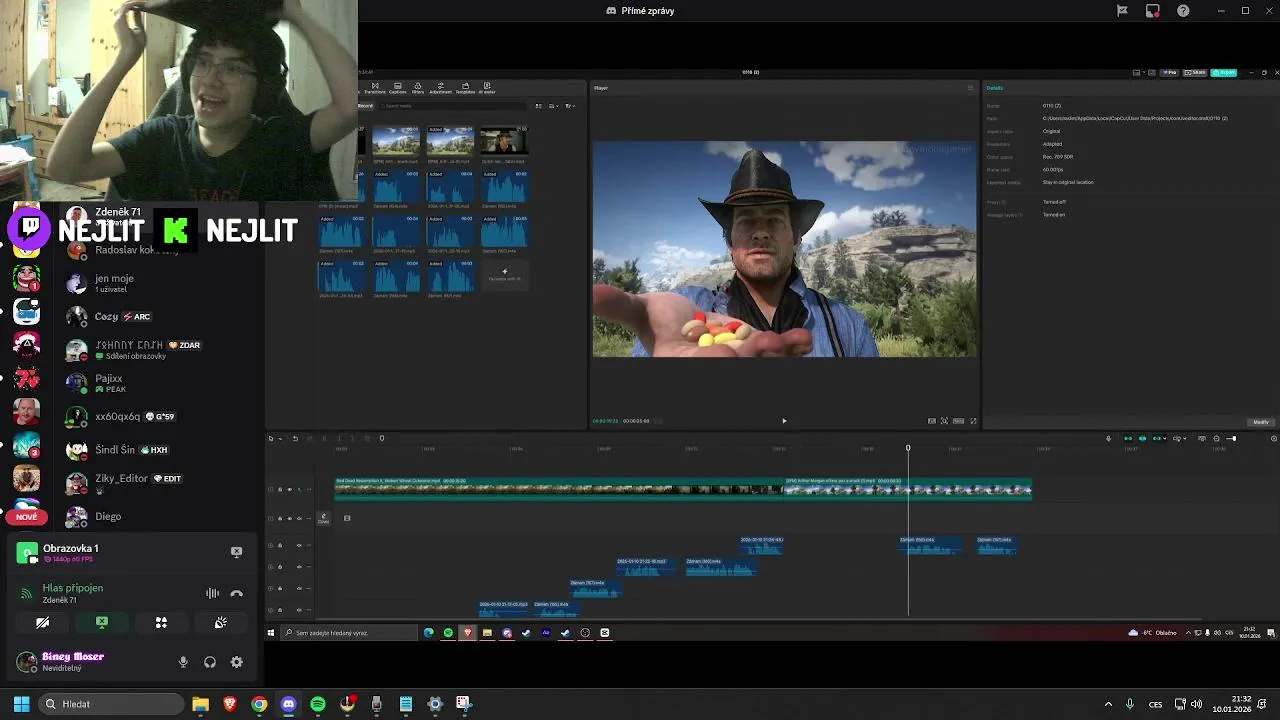Viewport: 1280px width, 720px height.
Task: Click the timeline microphone record icon
Action: coord(1108,438)
